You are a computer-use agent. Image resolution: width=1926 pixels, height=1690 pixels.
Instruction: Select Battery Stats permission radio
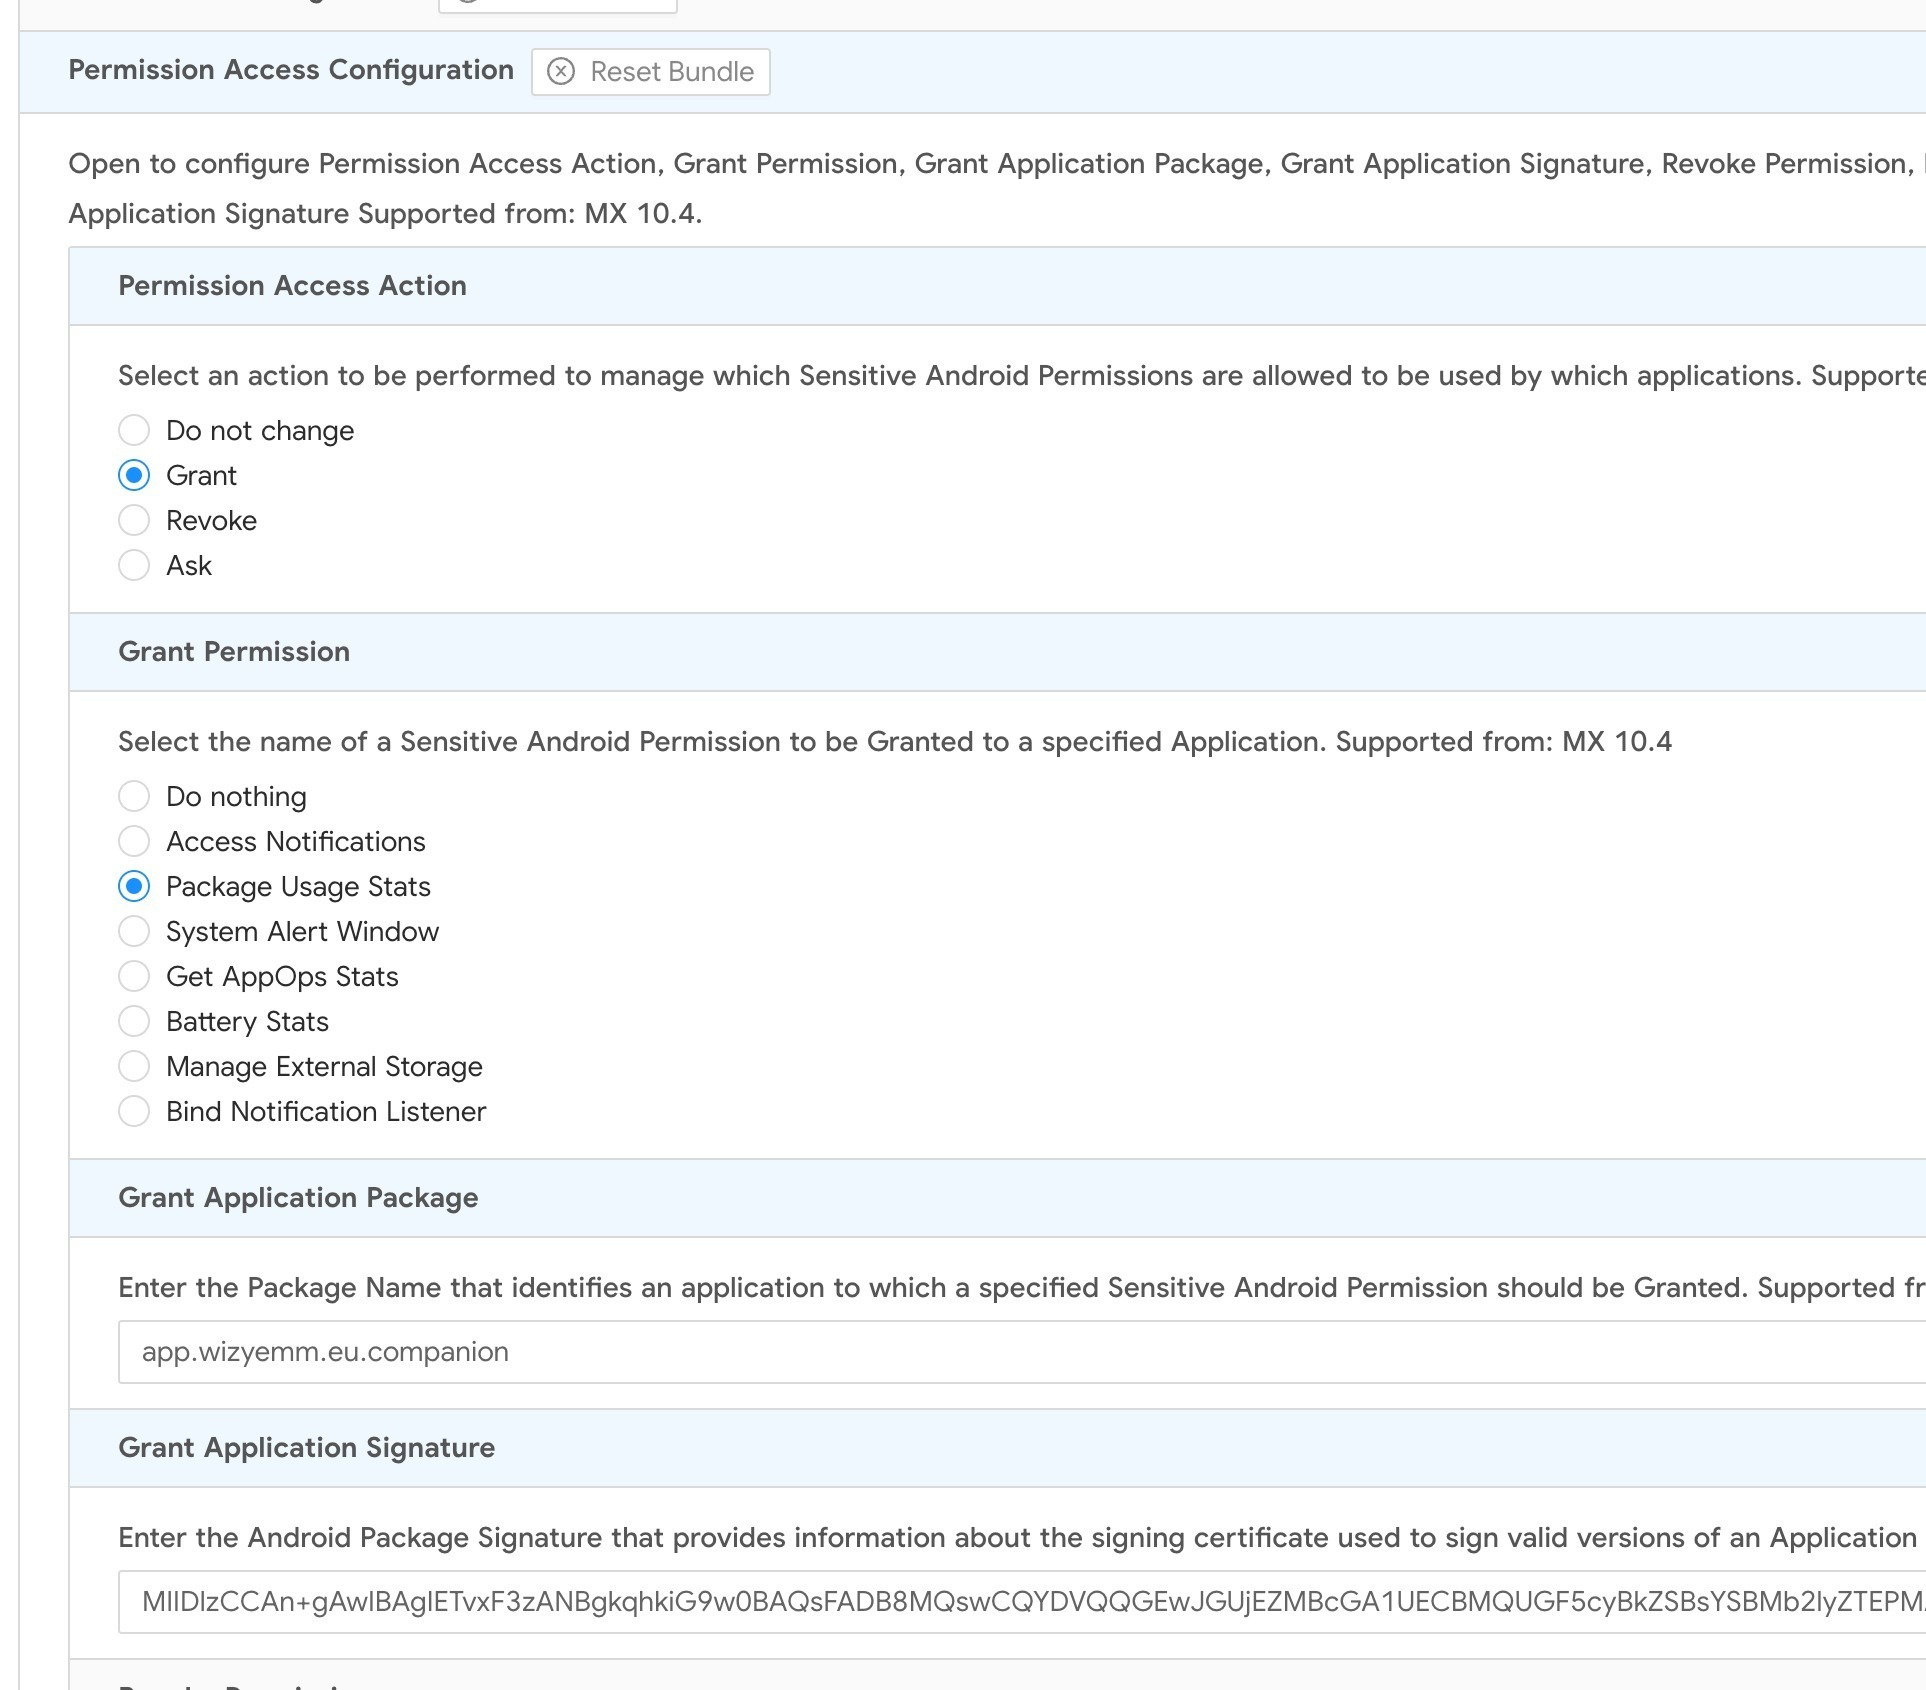[134, 1021]
